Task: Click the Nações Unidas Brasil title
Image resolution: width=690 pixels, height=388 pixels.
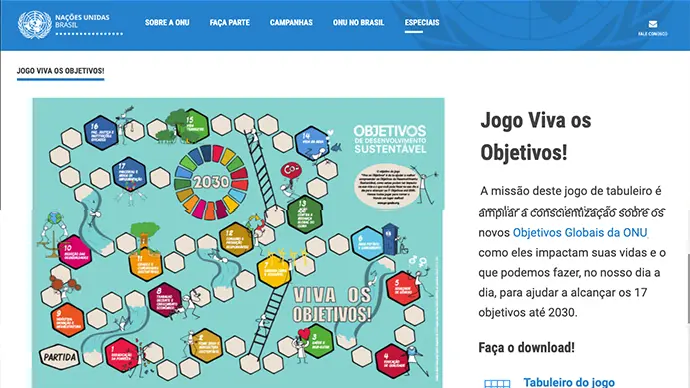Action: [x=82, y=21]
